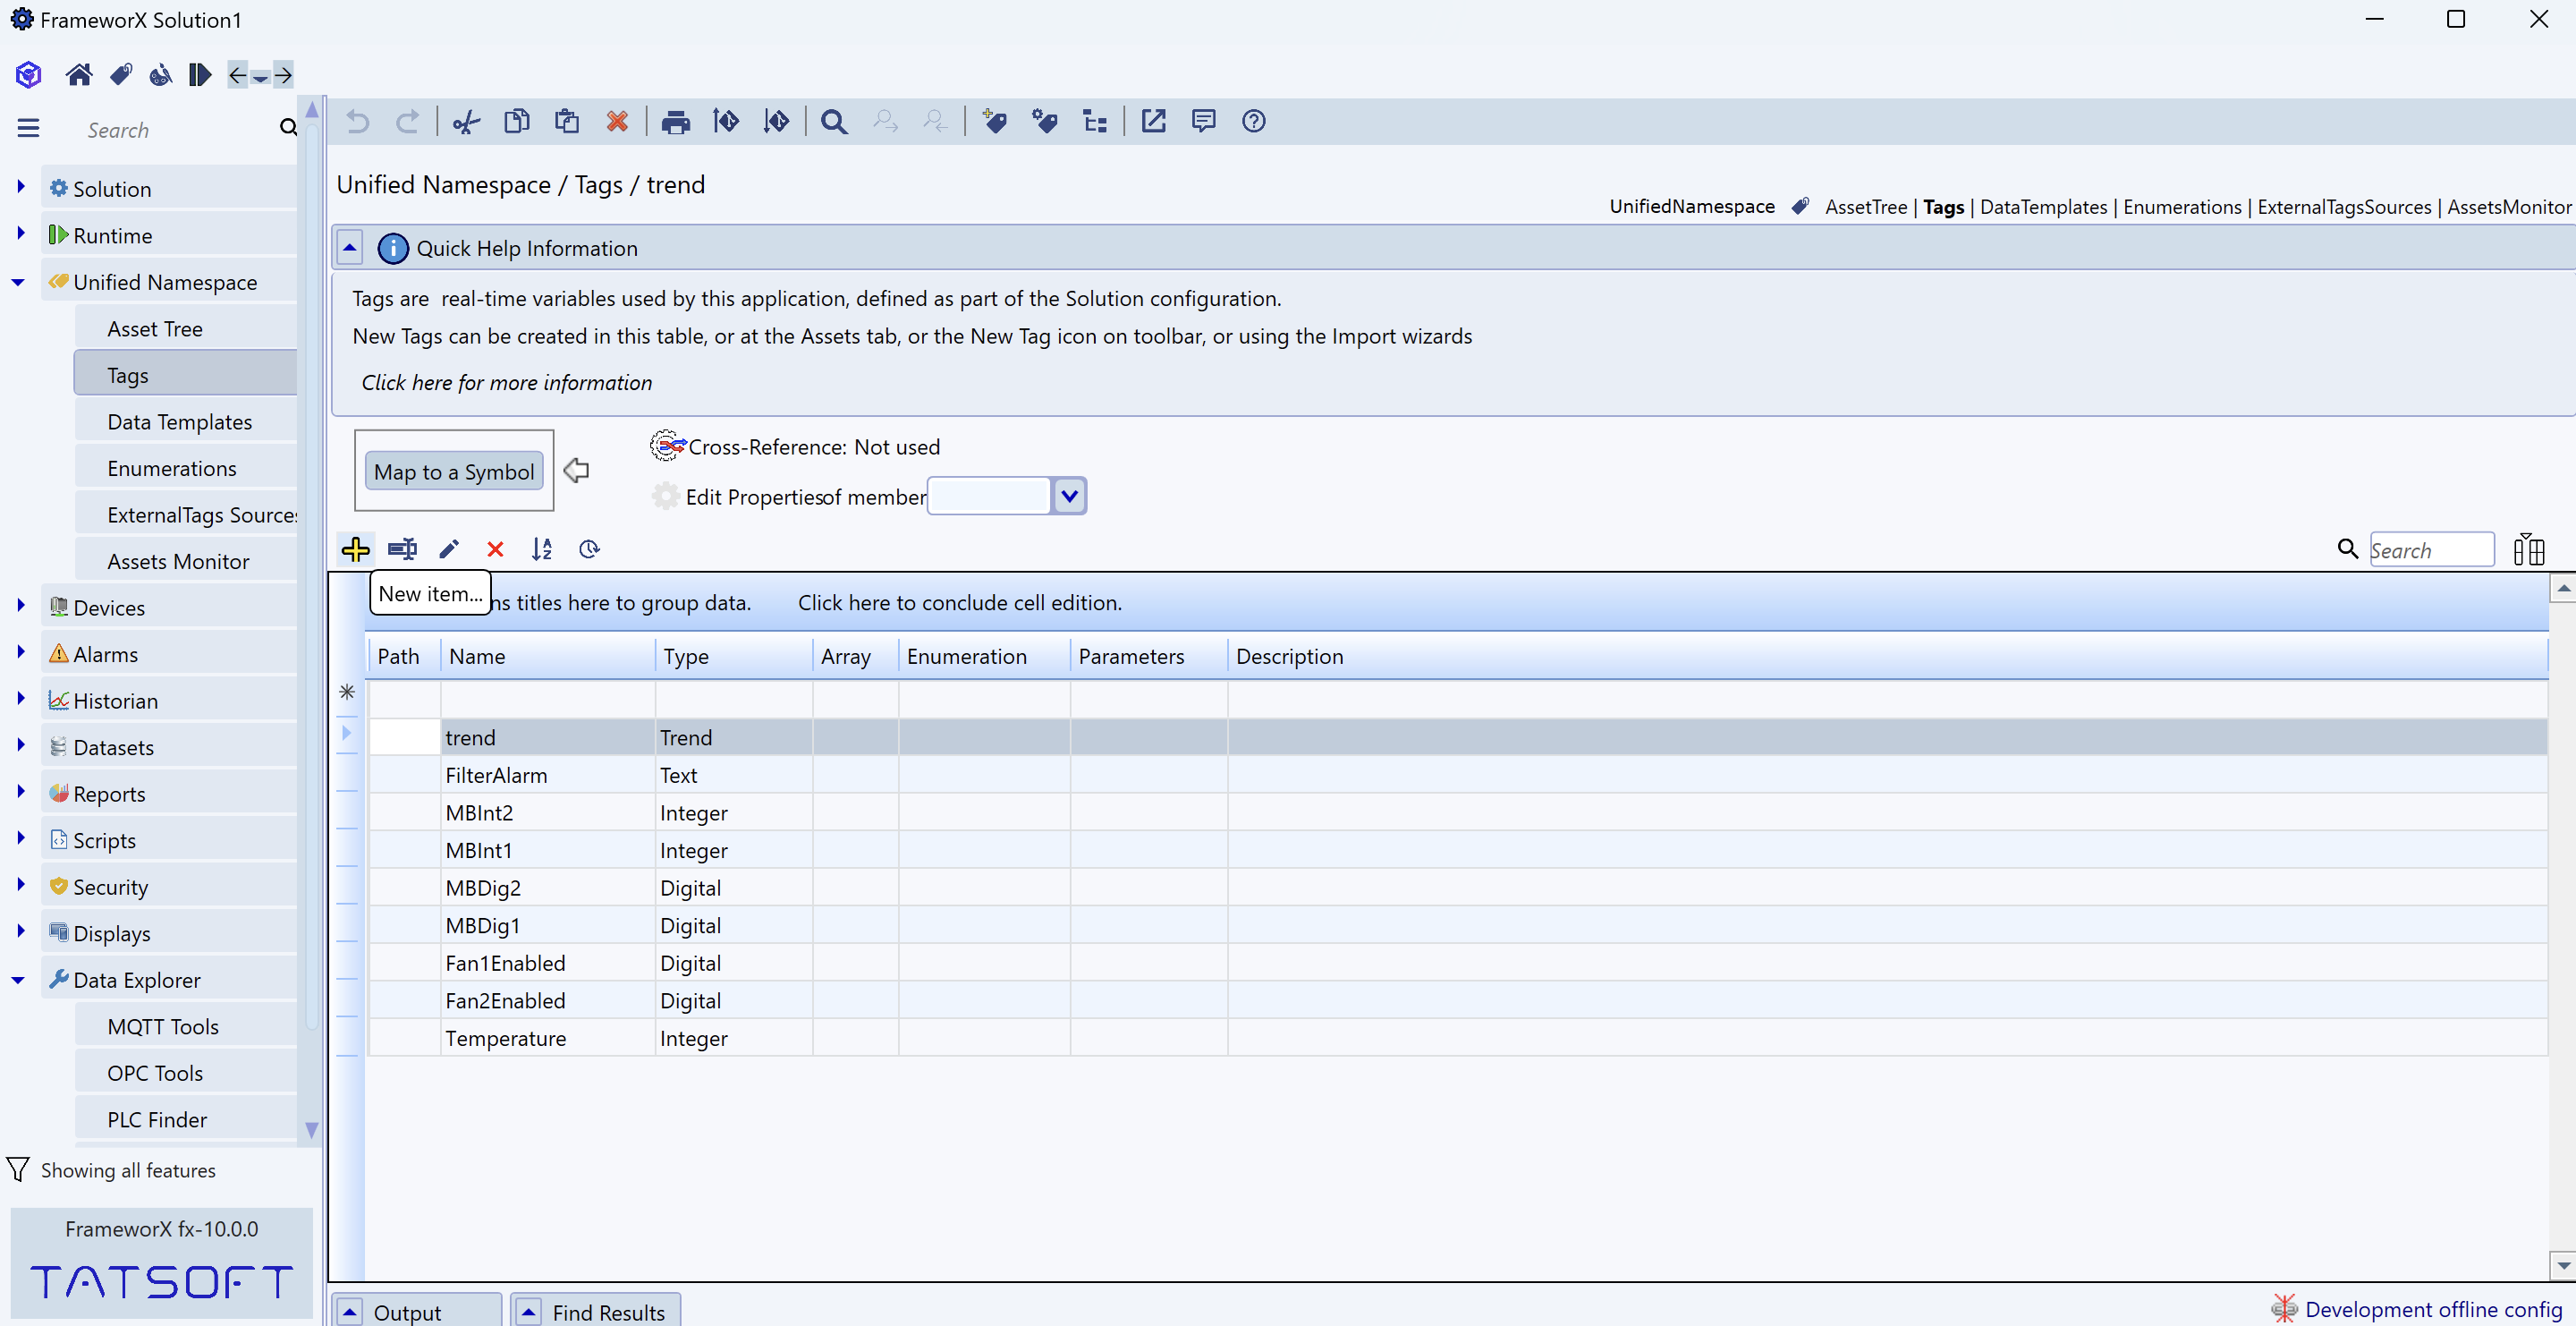Collapse the Unified Namespace node
Viewport: 2576px width, 1326px height.
(x=18, y=282)
